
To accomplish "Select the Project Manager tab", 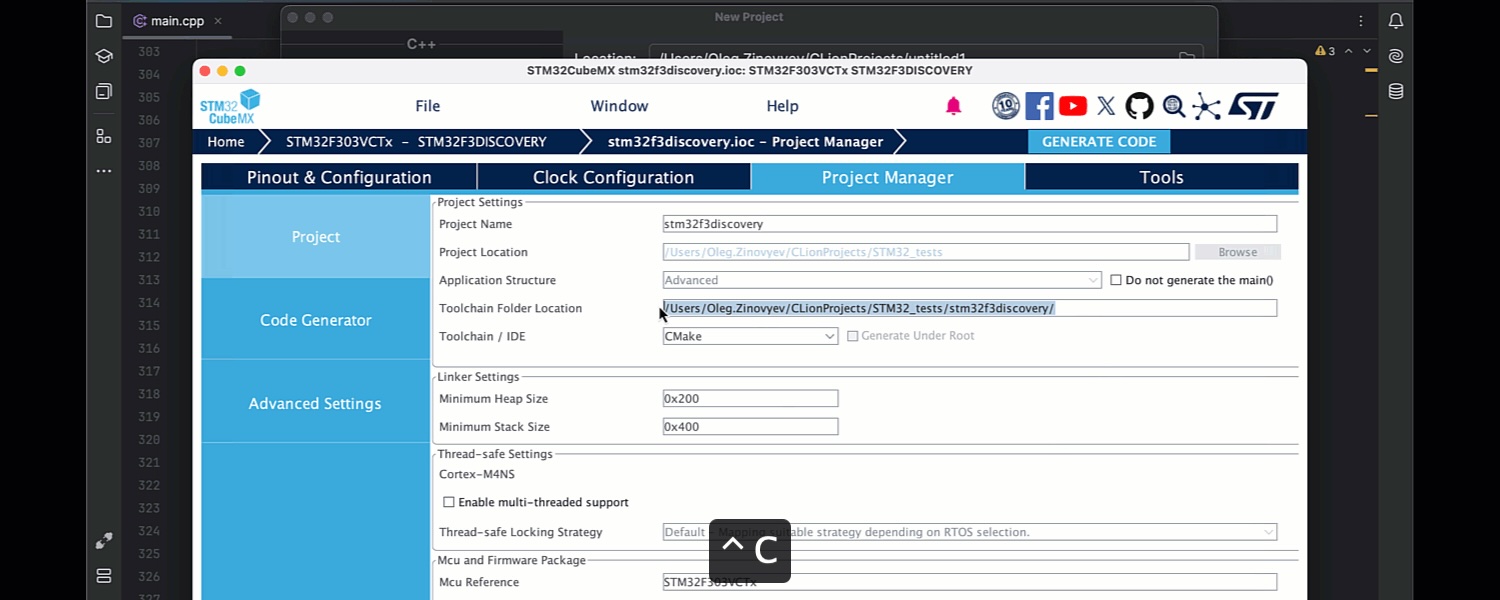I will pyautogui.click(x=888, y=177).
